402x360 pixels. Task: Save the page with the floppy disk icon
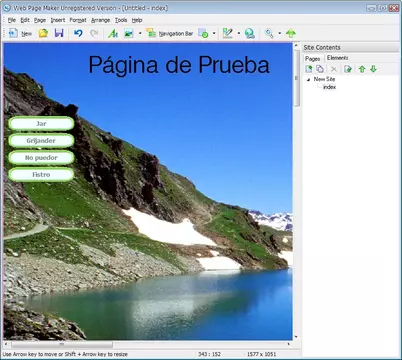point(59,33)
